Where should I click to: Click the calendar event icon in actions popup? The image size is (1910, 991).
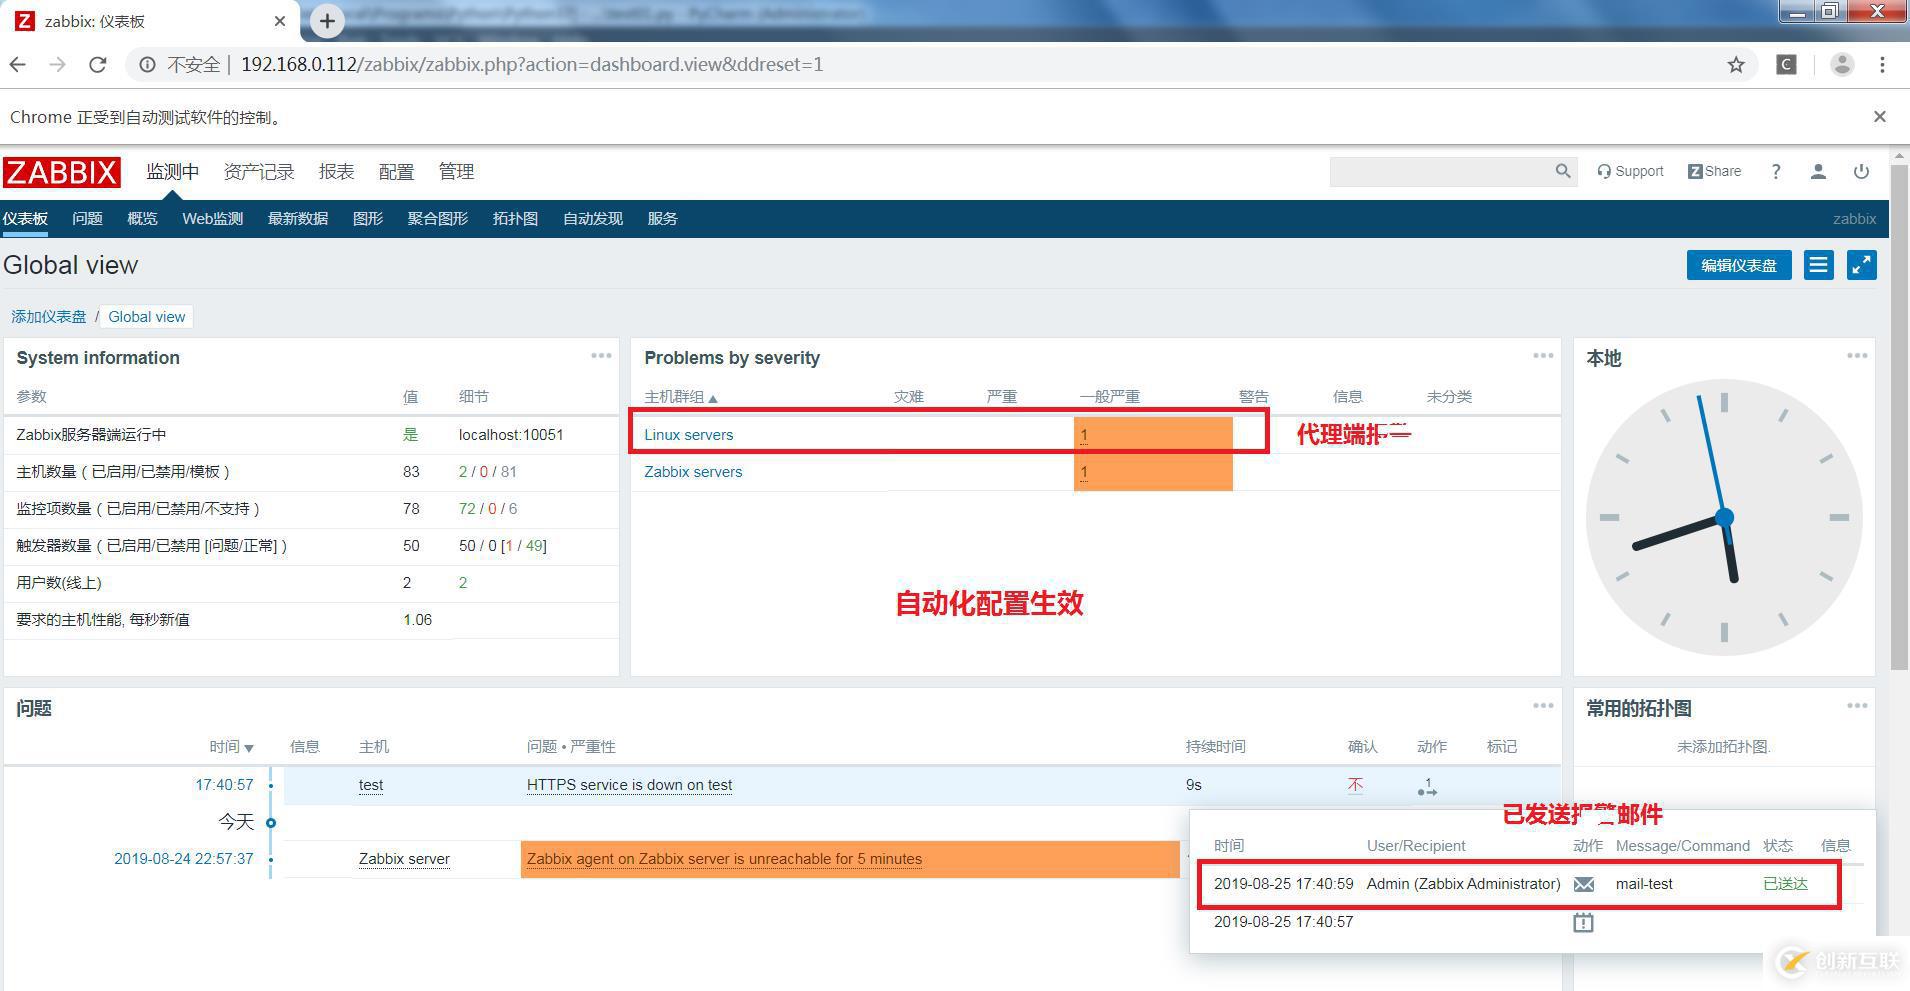click(x=1583, y=922)
